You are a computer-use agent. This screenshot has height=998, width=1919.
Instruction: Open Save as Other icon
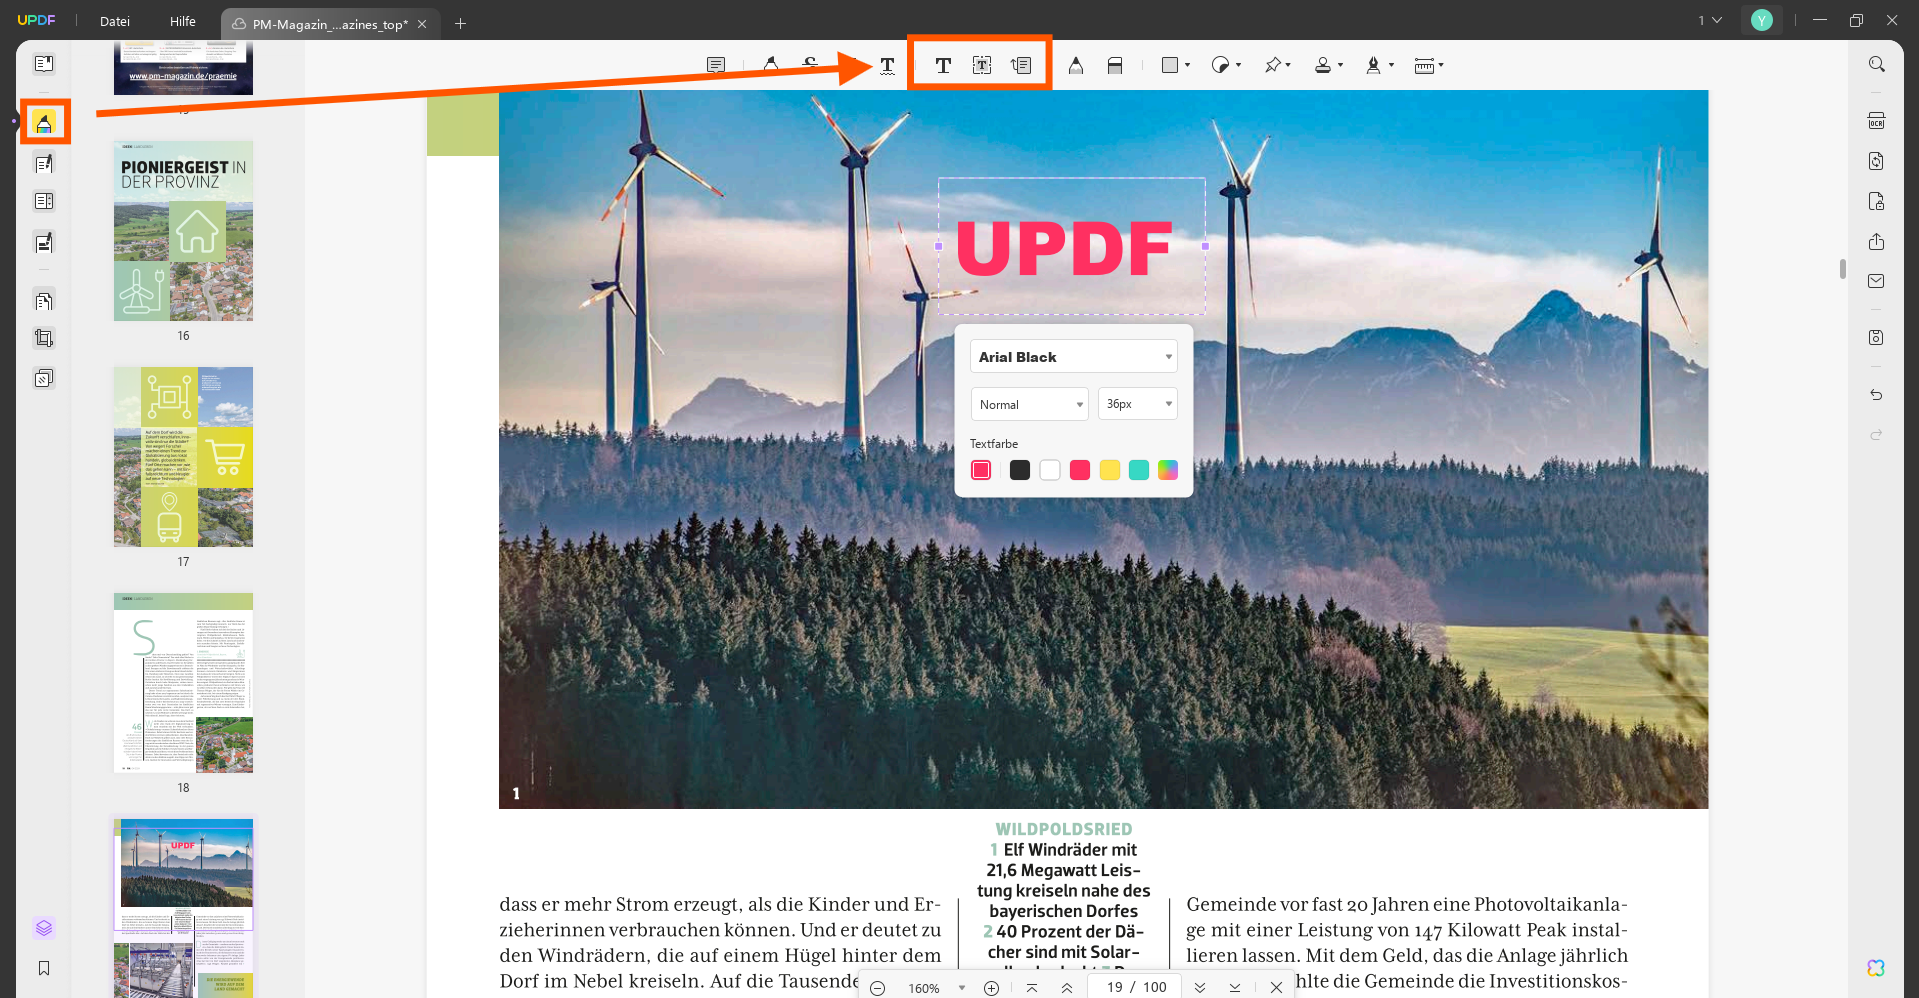pyautogui.click(x=1877, y=338)
